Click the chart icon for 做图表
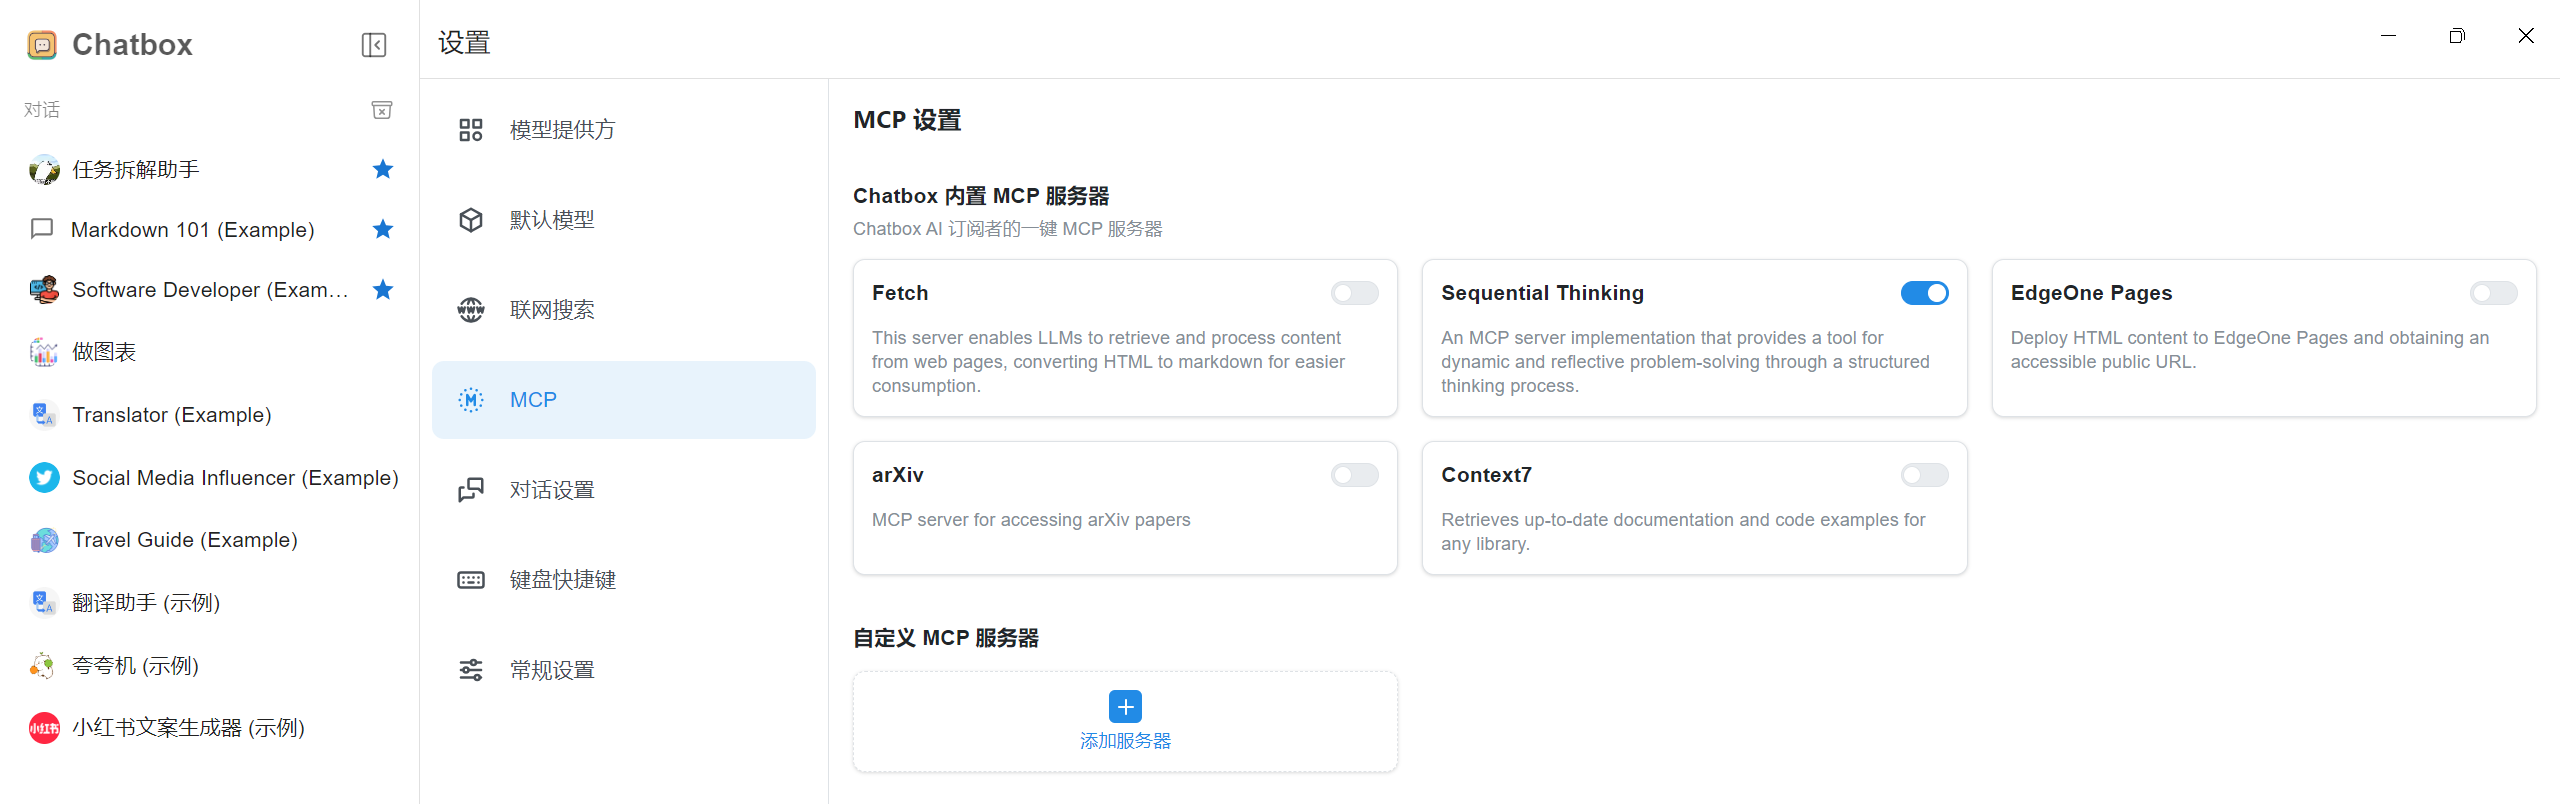Viewport: 2561px width, 804px height. tap(44, 352)
